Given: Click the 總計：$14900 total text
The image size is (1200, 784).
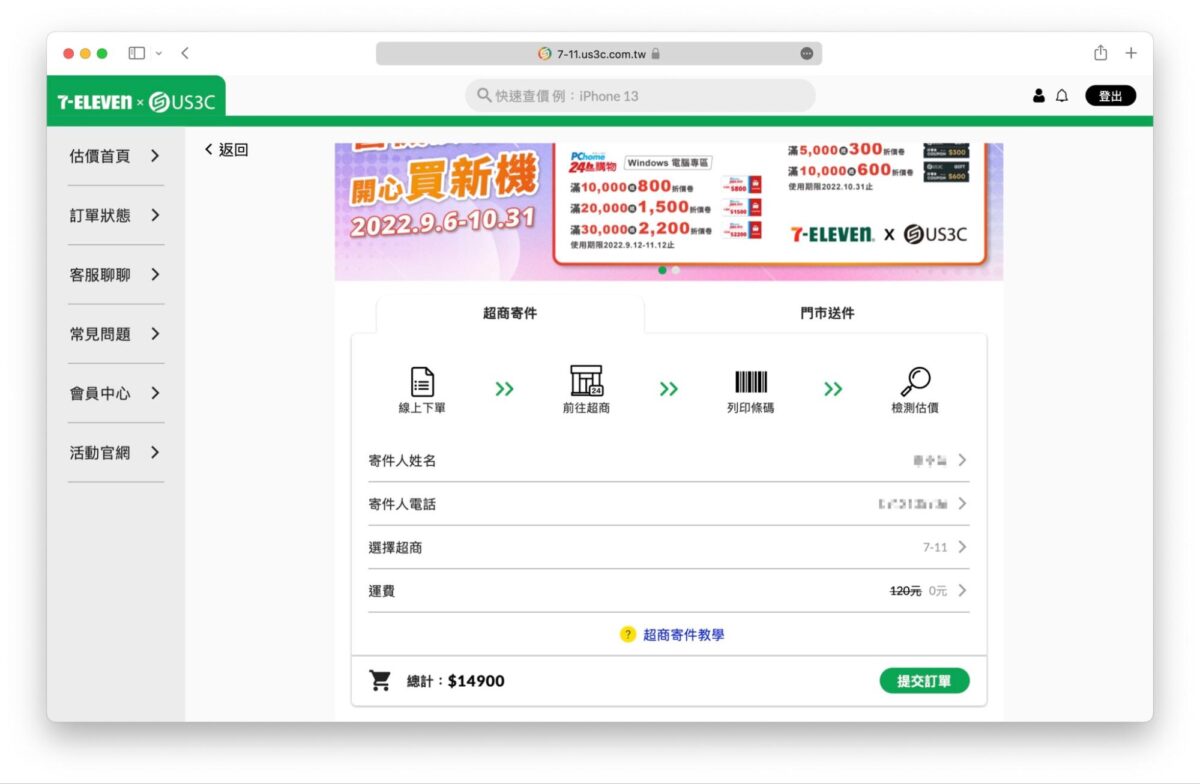Looking at the screenshot, I should click(x=455, y=681).
